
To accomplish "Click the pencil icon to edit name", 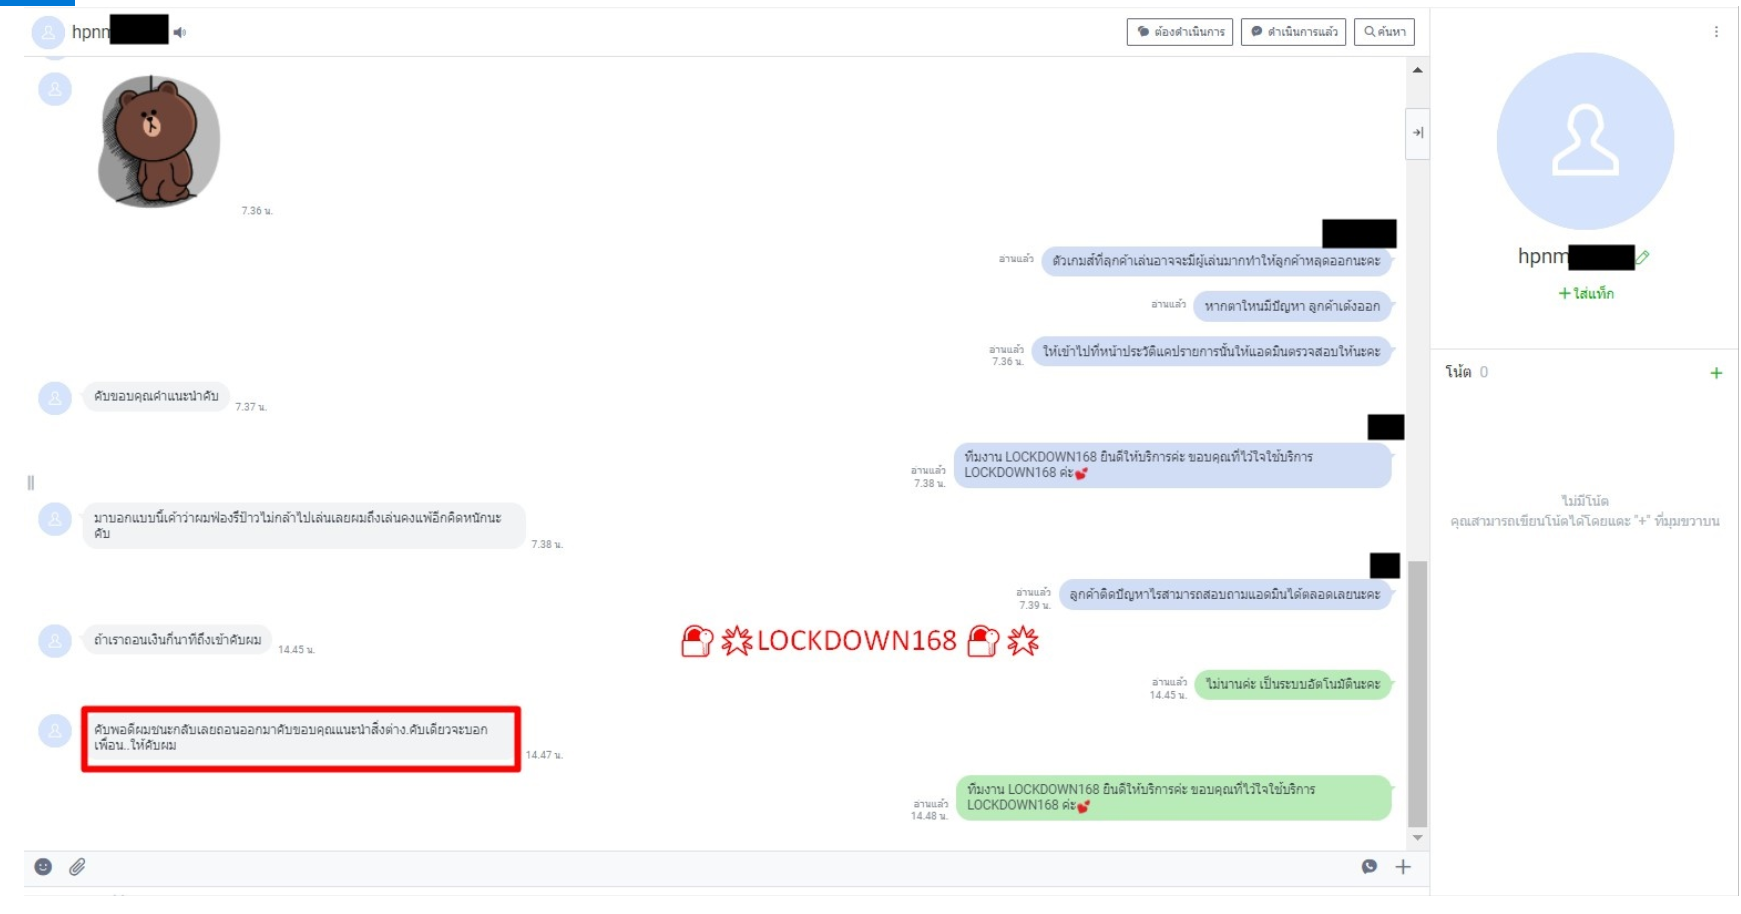I will 1642,257.
